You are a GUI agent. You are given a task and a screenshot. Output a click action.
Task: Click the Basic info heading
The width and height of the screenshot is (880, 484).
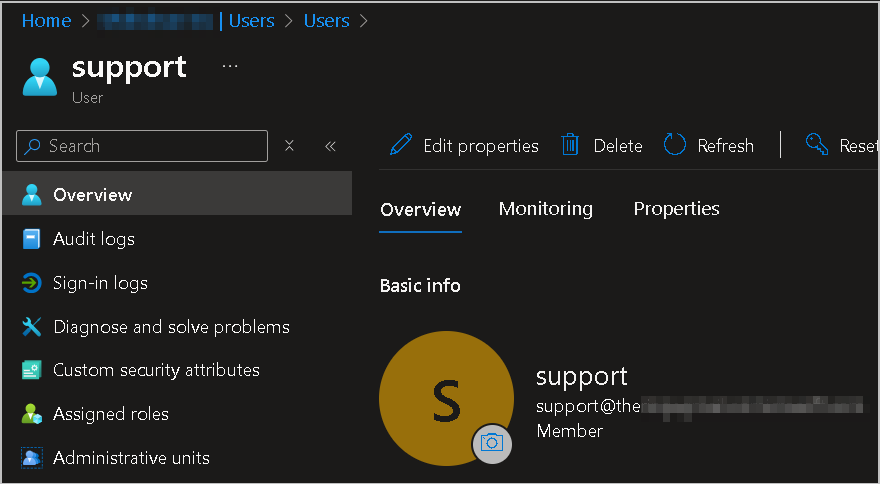click(x=420, y=286)
